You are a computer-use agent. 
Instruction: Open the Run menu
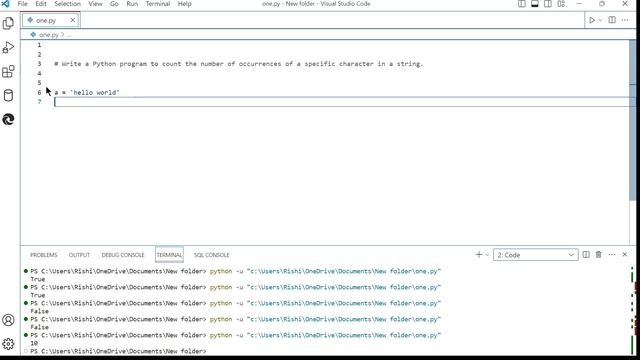[132, 4]
